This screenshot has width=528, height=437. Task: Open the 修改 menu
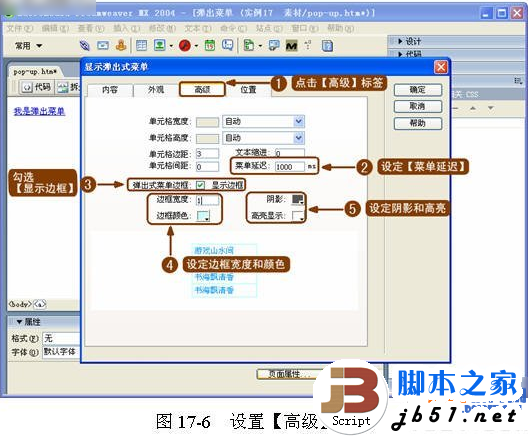(162, 28)
